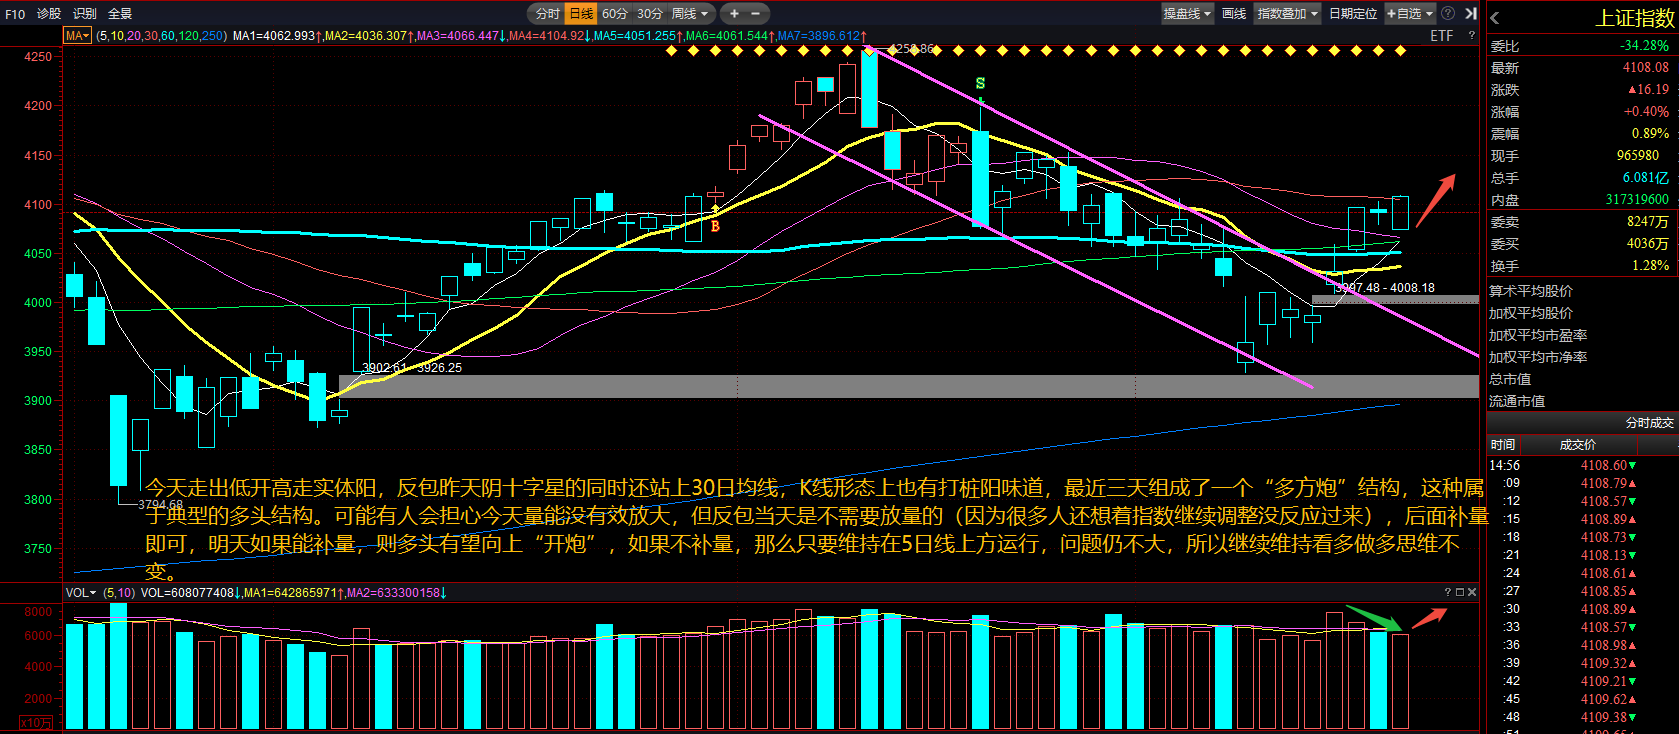1679x734 pixels.
Task: Click the 总手 value 6.081亿
Action: point(1646,177)
